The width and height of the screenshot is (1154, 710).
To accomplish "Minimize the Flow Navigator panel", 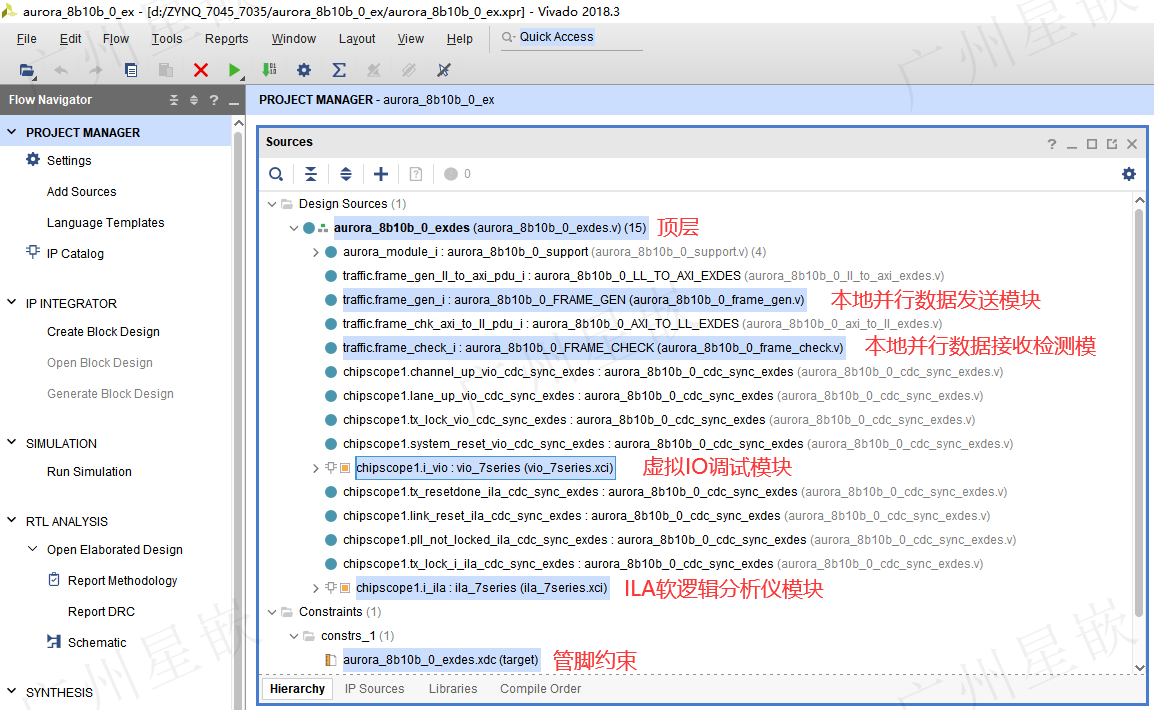I will tap(234, 102).
